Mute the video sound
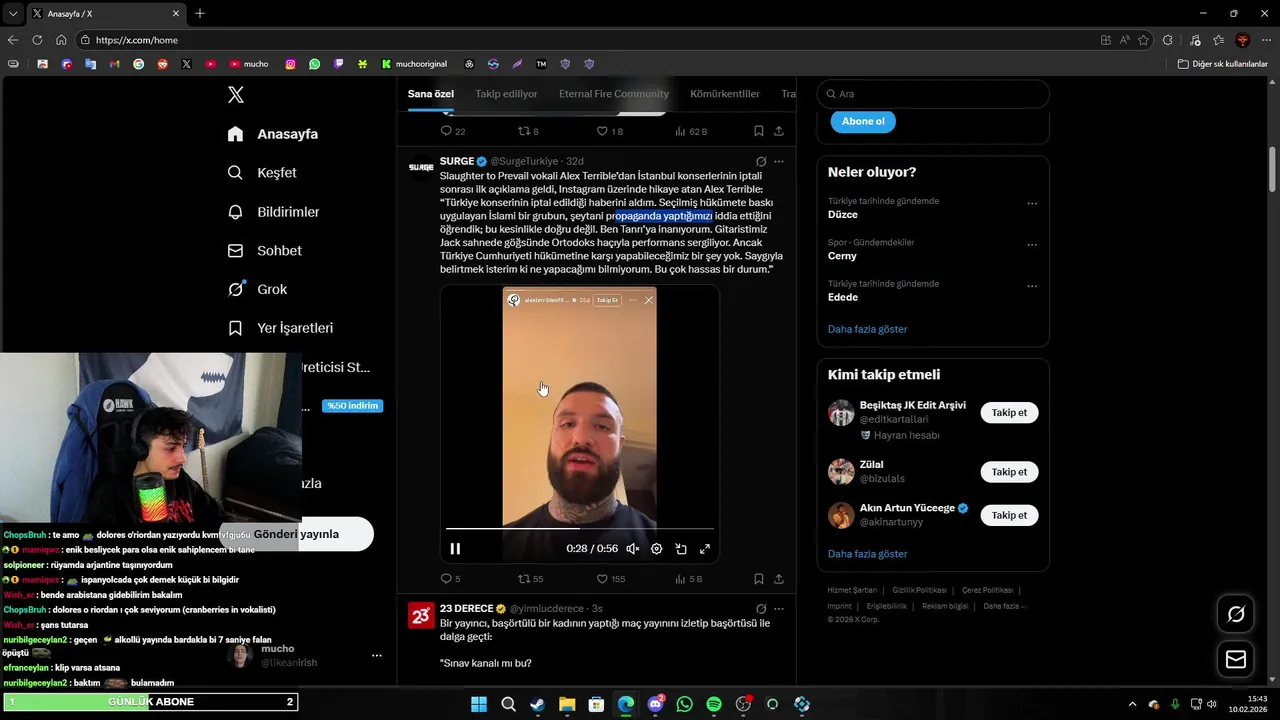Image resolution: width=1280 pixels, height=720 pixels. pos(632,548)
